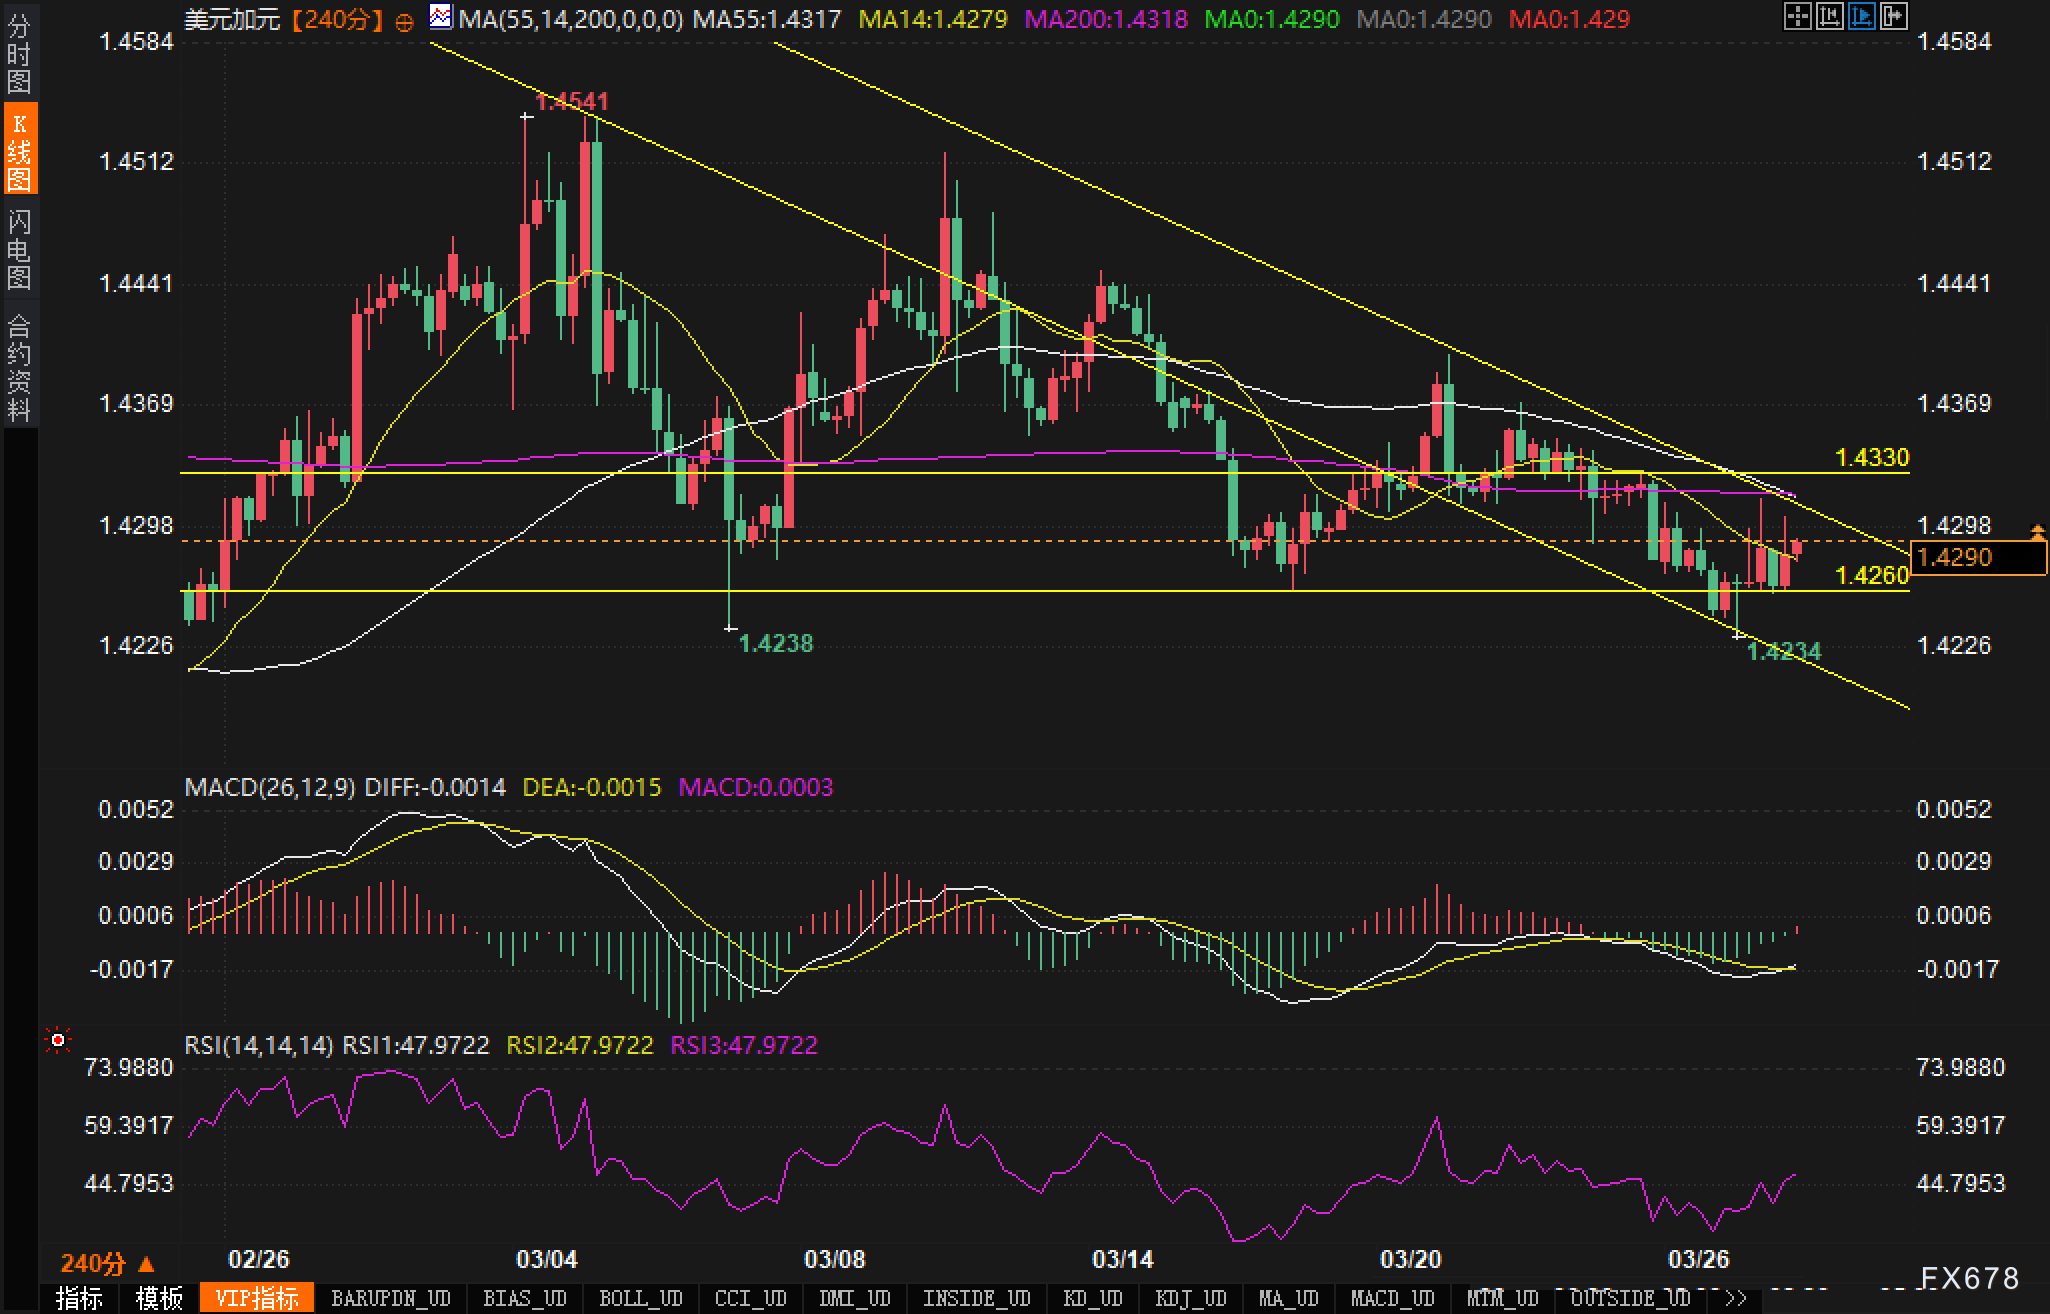Open the 模板 tab at the bottom
Viewport: 2050px width, 1314px height.
(159, 1299)
